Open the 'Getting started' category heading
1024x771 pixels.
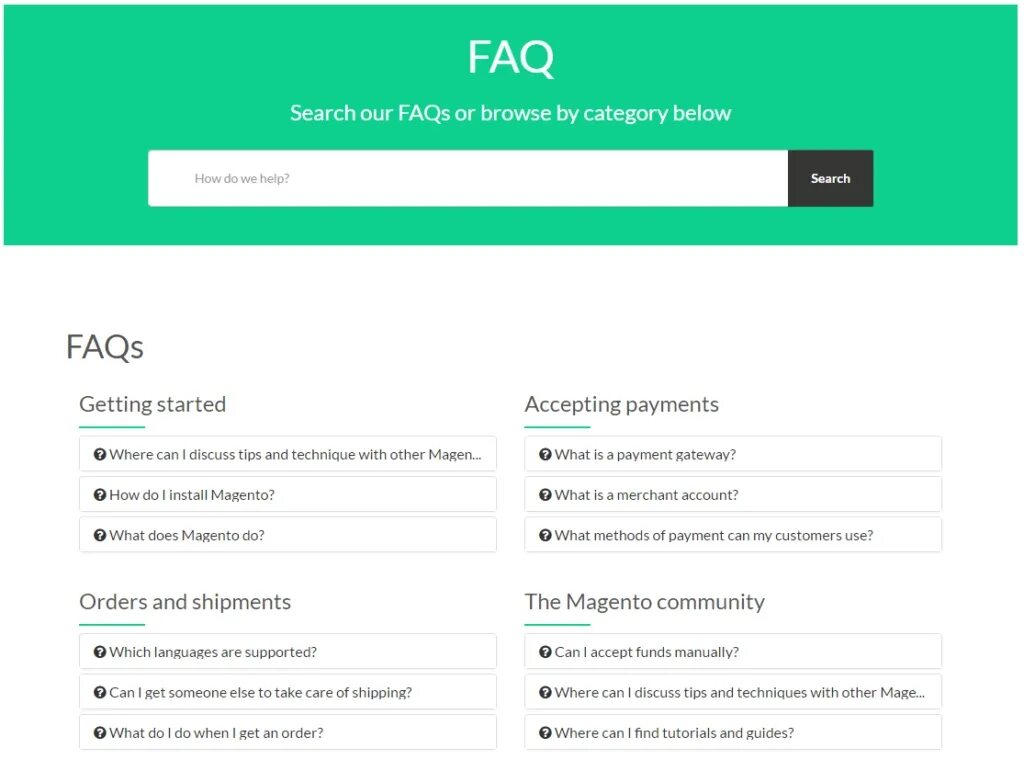[152, 404]
